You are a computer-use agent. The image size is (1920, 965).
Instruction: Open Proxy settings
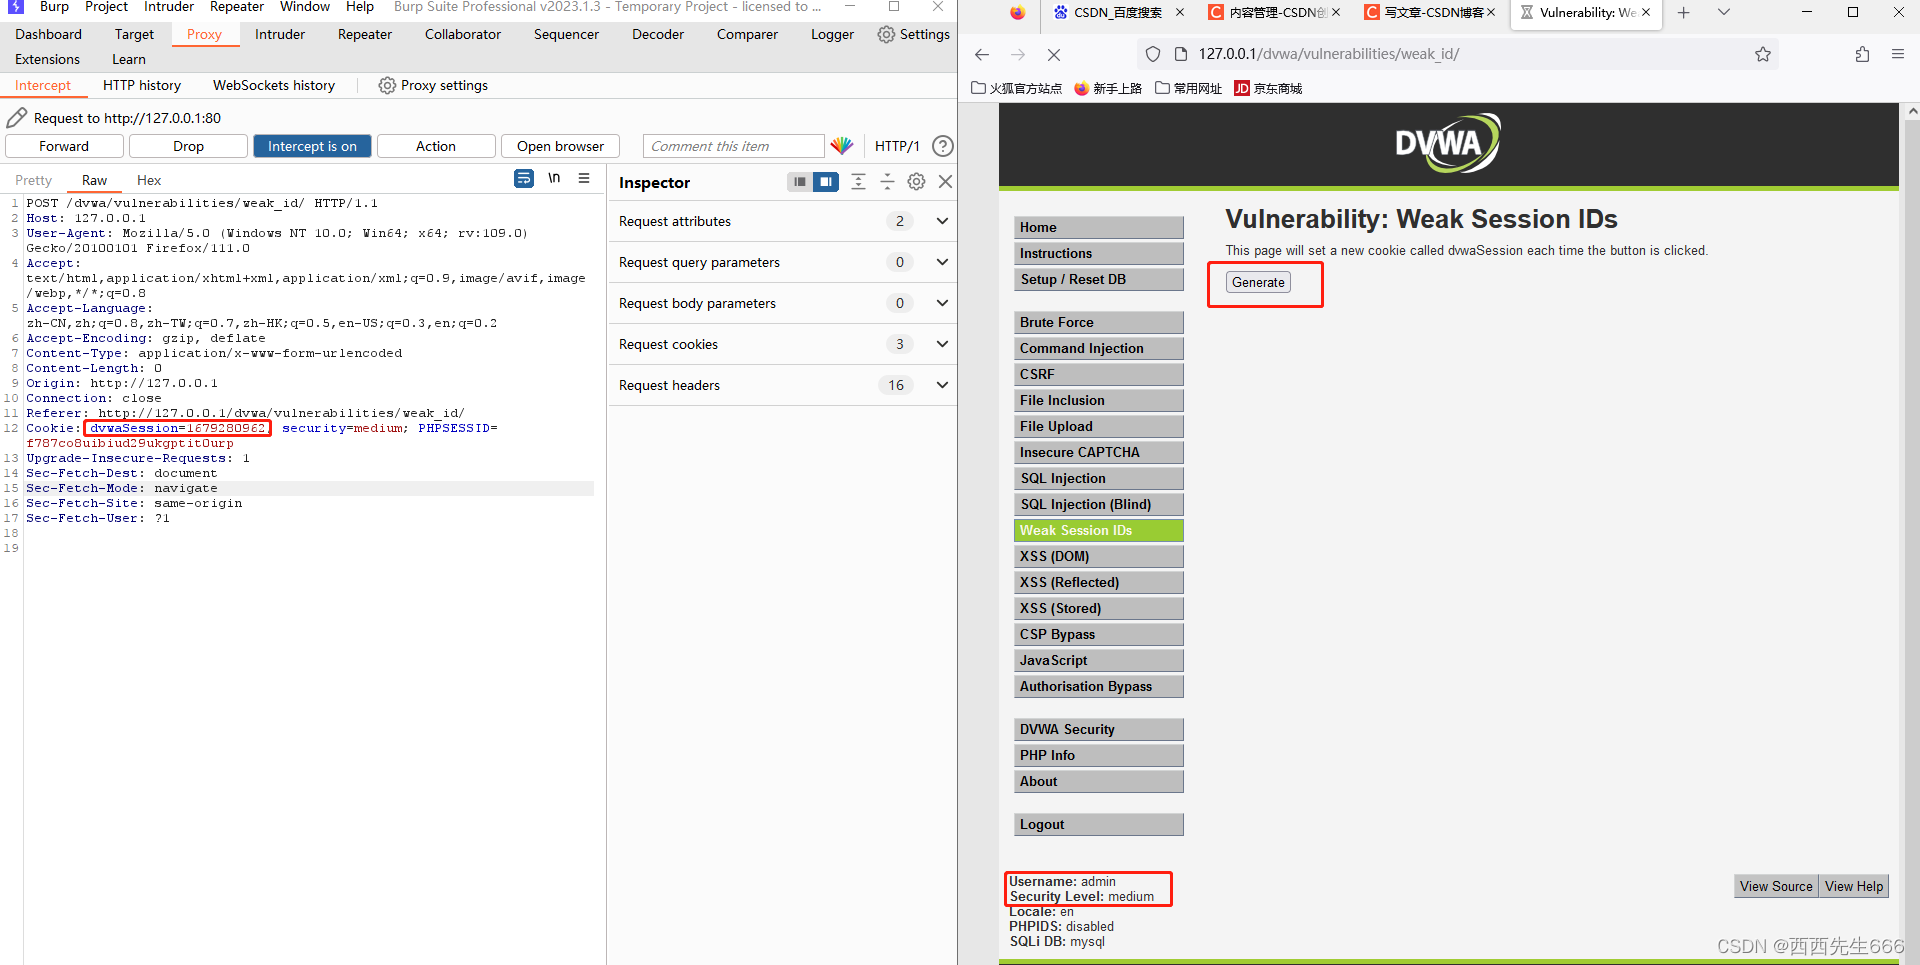(433, 85)
